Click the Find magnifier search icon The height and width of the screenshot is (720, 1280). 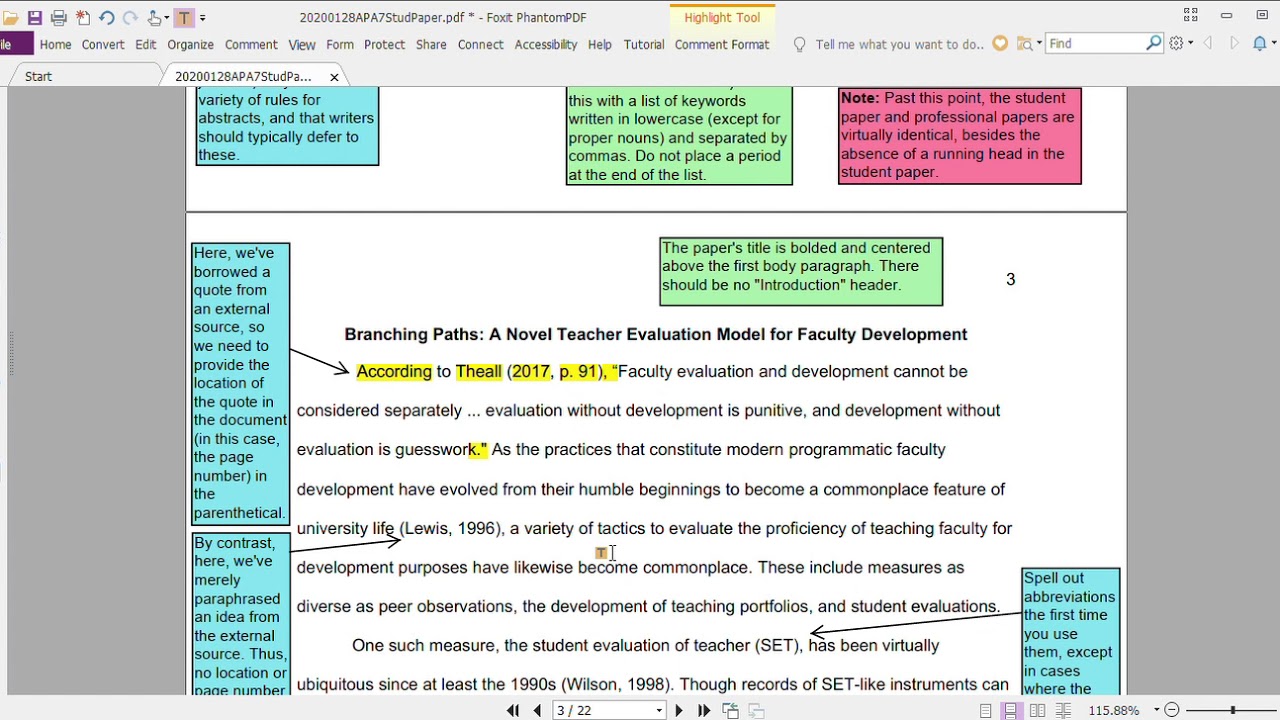pos(1153,43)
